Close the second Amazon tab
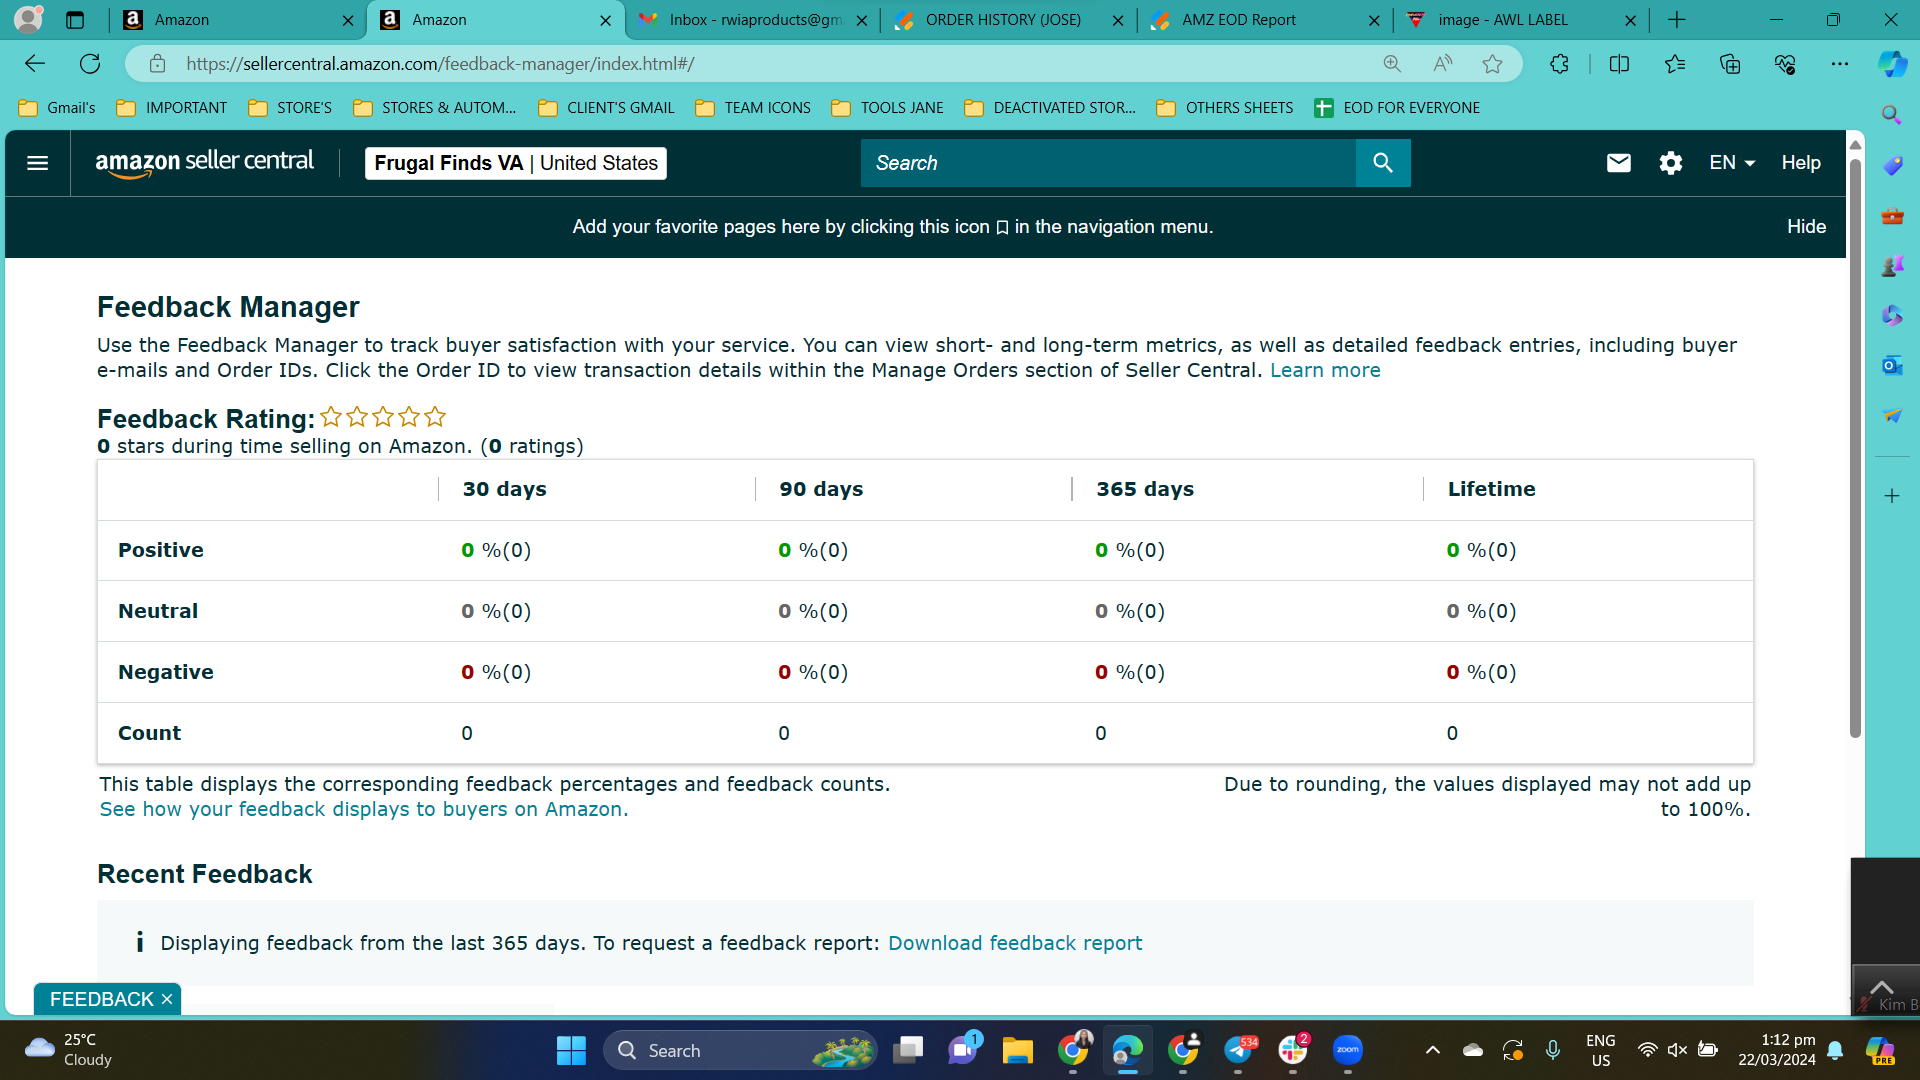The height and width of the screenshot is (1080, 1920). (x=605, y=20)
